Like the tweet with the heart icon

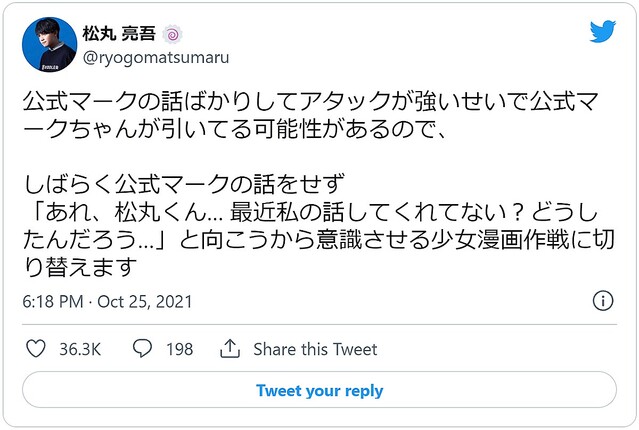point(36,349)
